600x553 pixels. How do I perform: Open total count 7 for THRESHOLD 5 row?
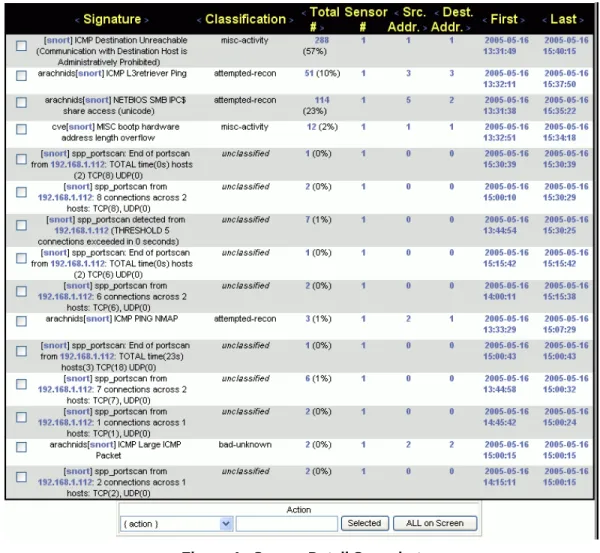tap(308, 220)
